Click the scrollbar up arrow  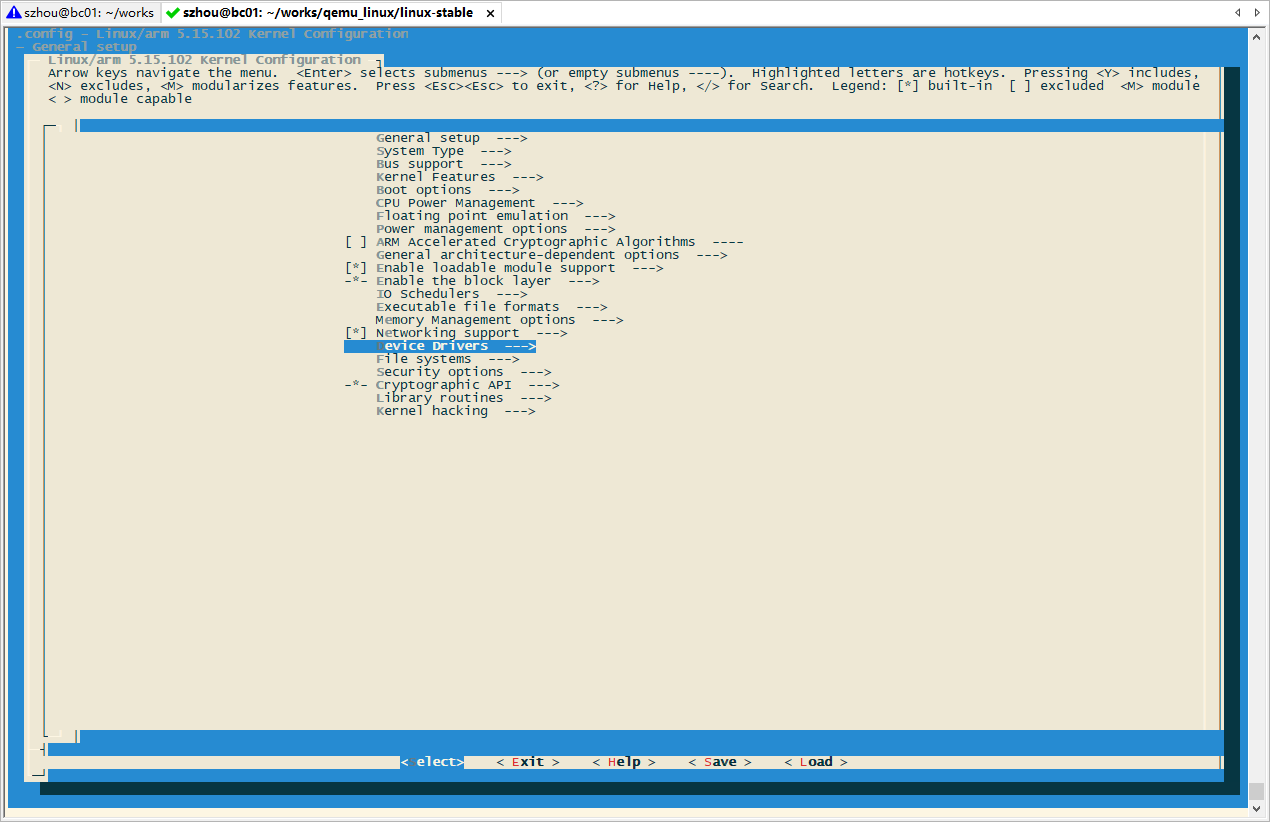click(1257, 38)
